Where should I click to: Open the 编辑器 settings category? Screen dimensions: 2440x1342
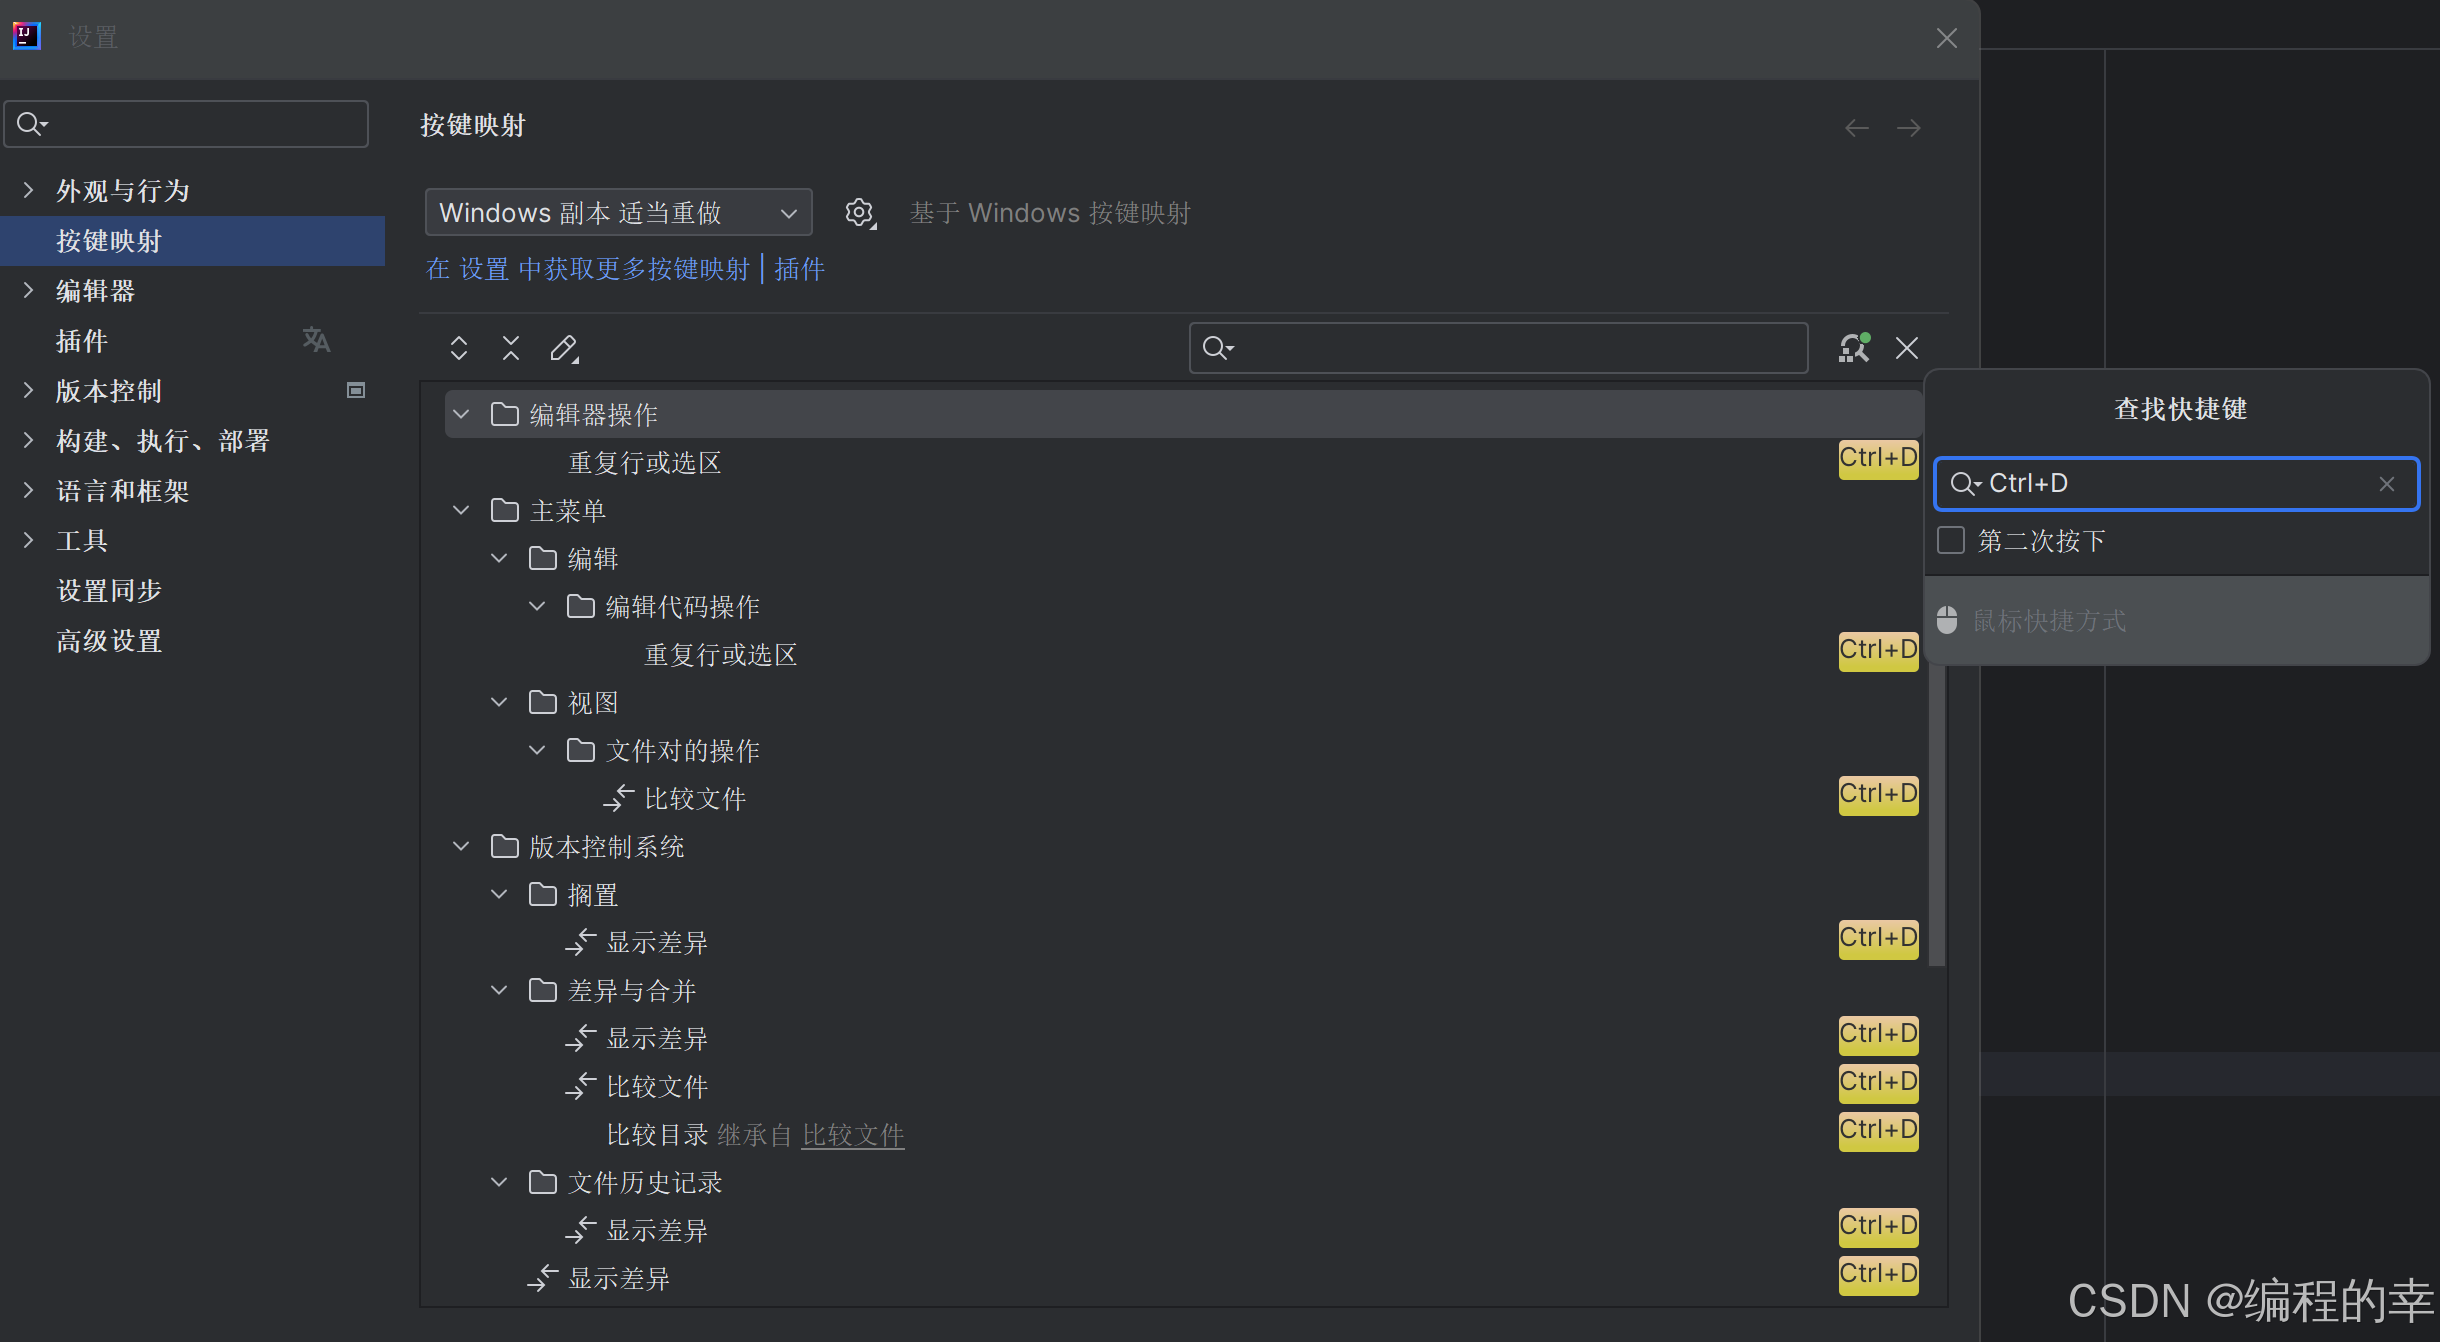pos(95,290)
